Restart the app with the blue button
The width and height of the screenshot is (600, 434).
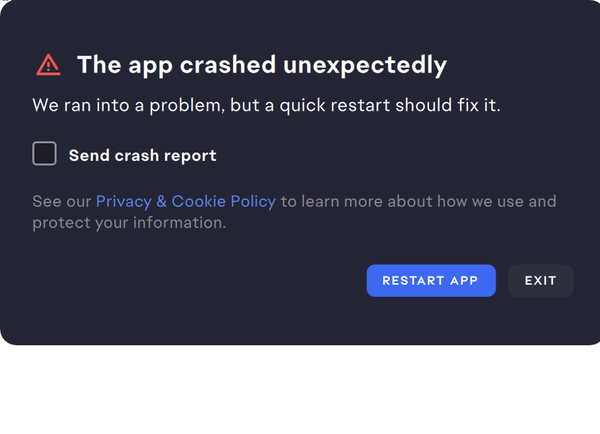pos(431,281)
